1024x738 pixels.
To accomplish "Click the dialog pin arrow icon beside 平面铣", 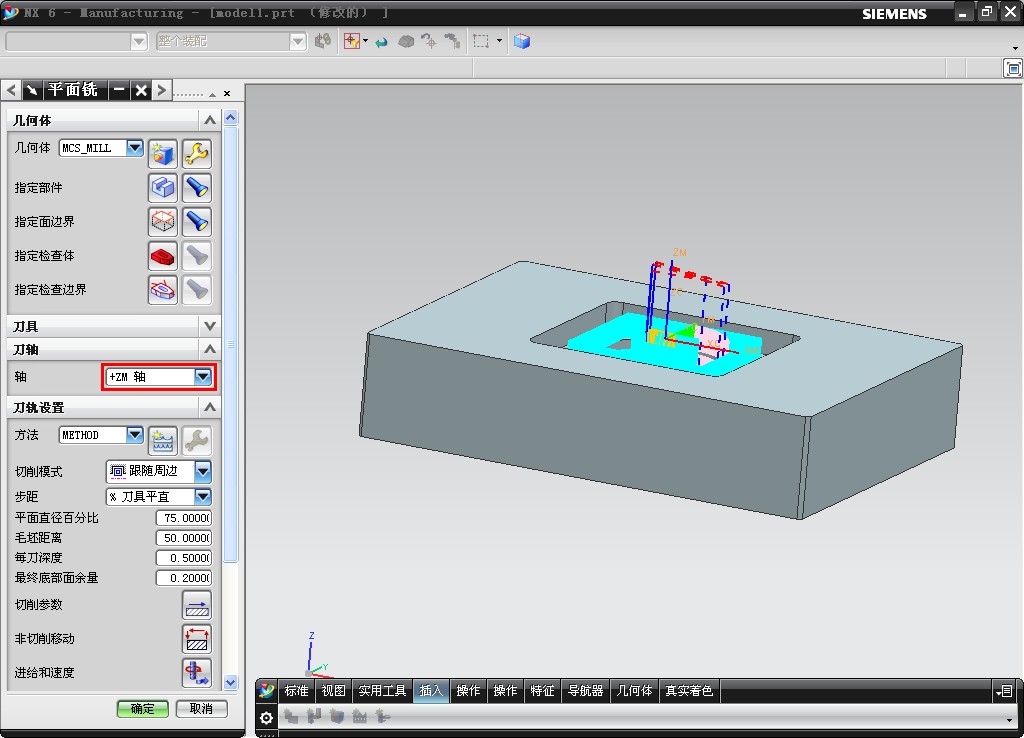I will tap(33, 90).
